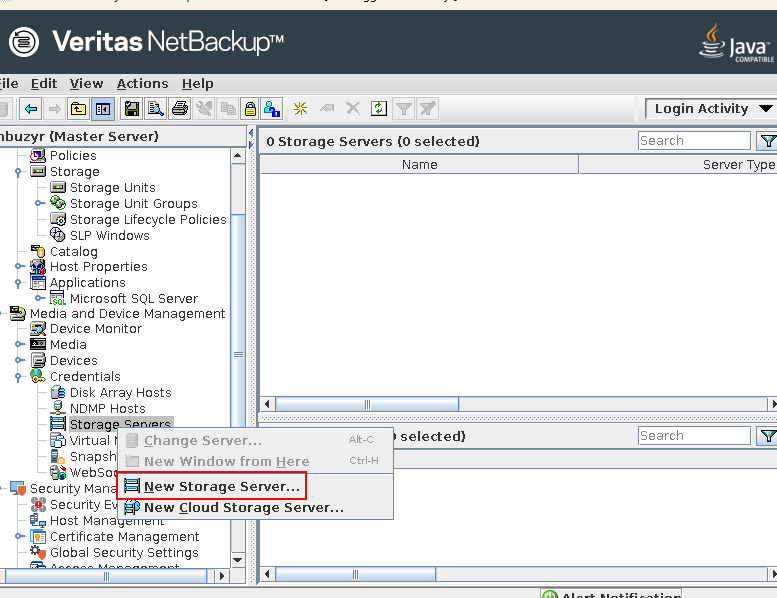
Task: Select Policies icon in the tree
Action: [38, 156]
